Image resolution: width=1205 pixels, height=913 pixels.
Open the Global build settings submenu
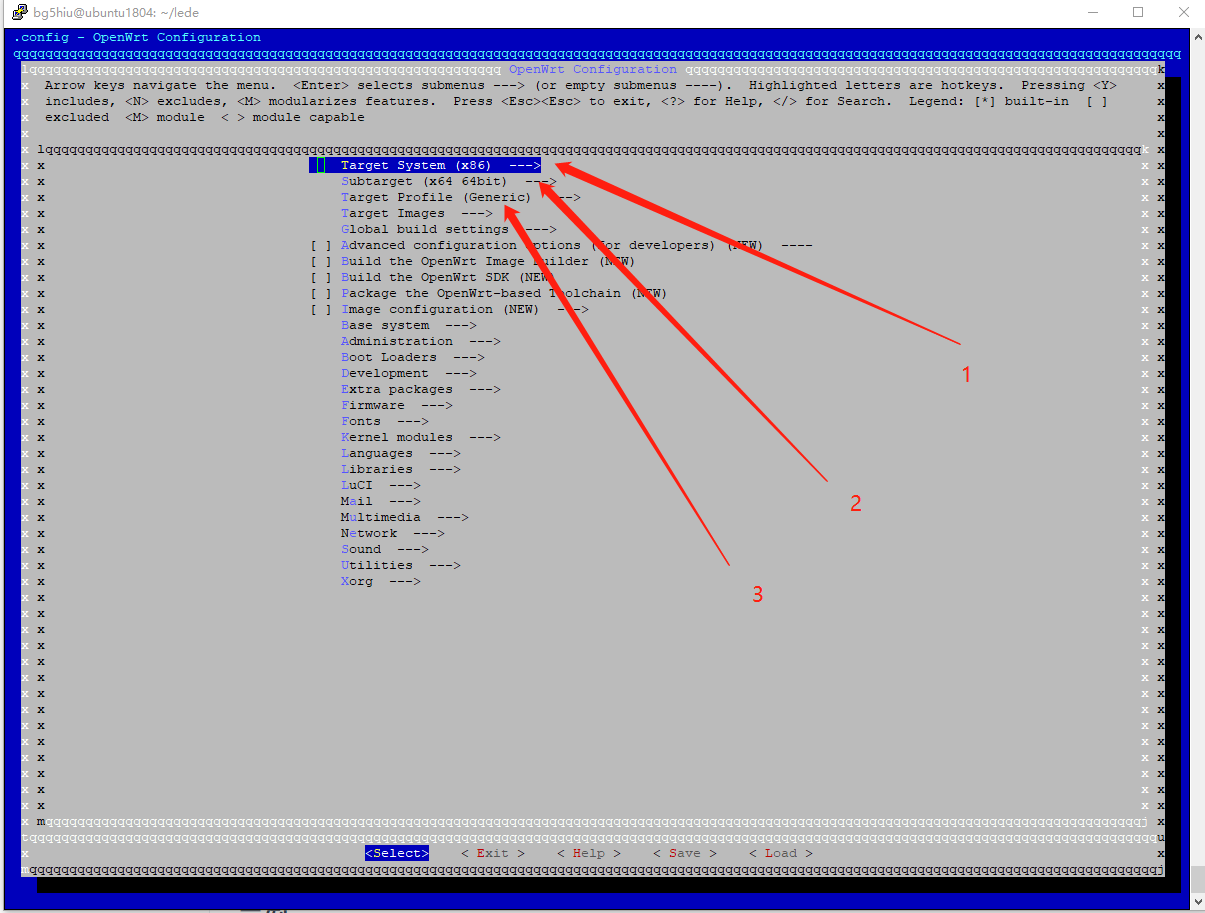[x=449, y=230]
